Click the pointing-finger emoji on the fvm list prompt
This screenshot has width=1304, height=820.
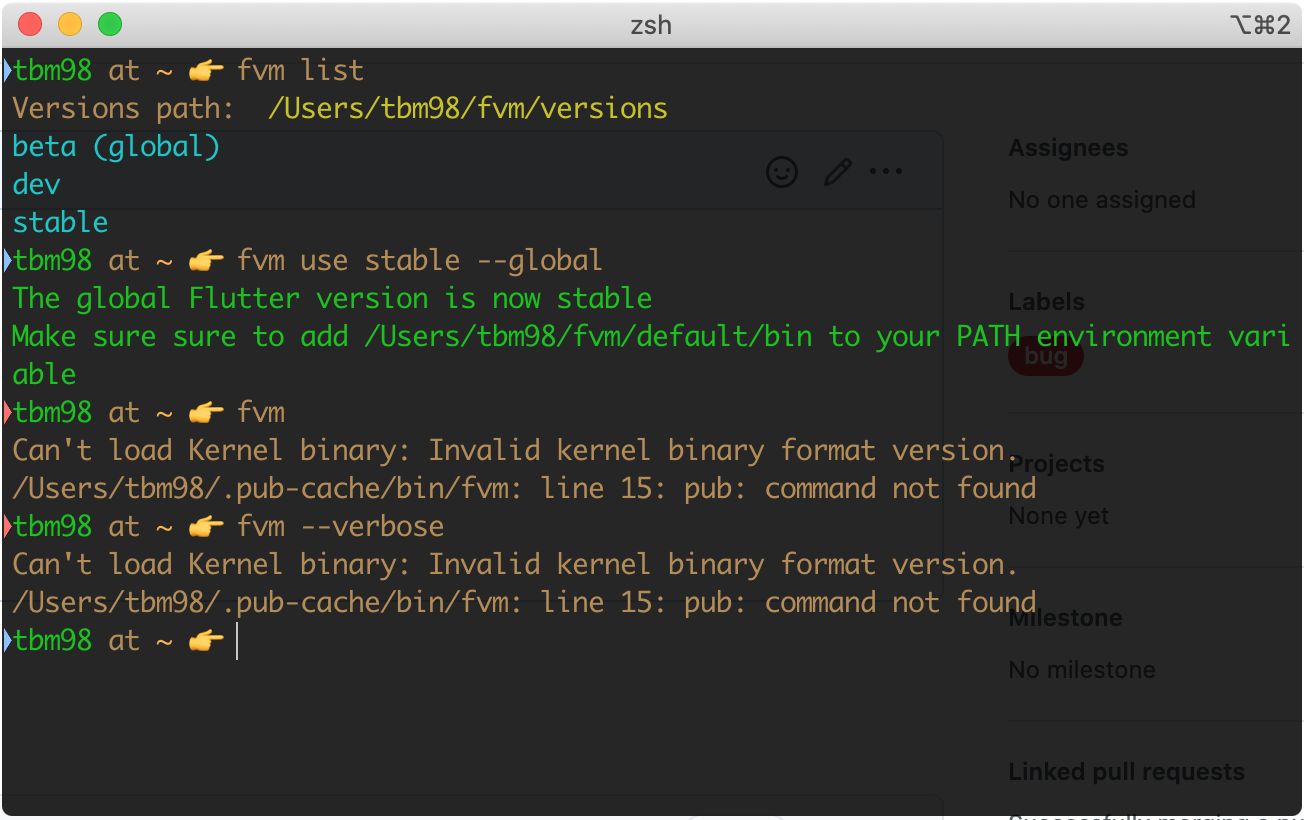[205, 70]
